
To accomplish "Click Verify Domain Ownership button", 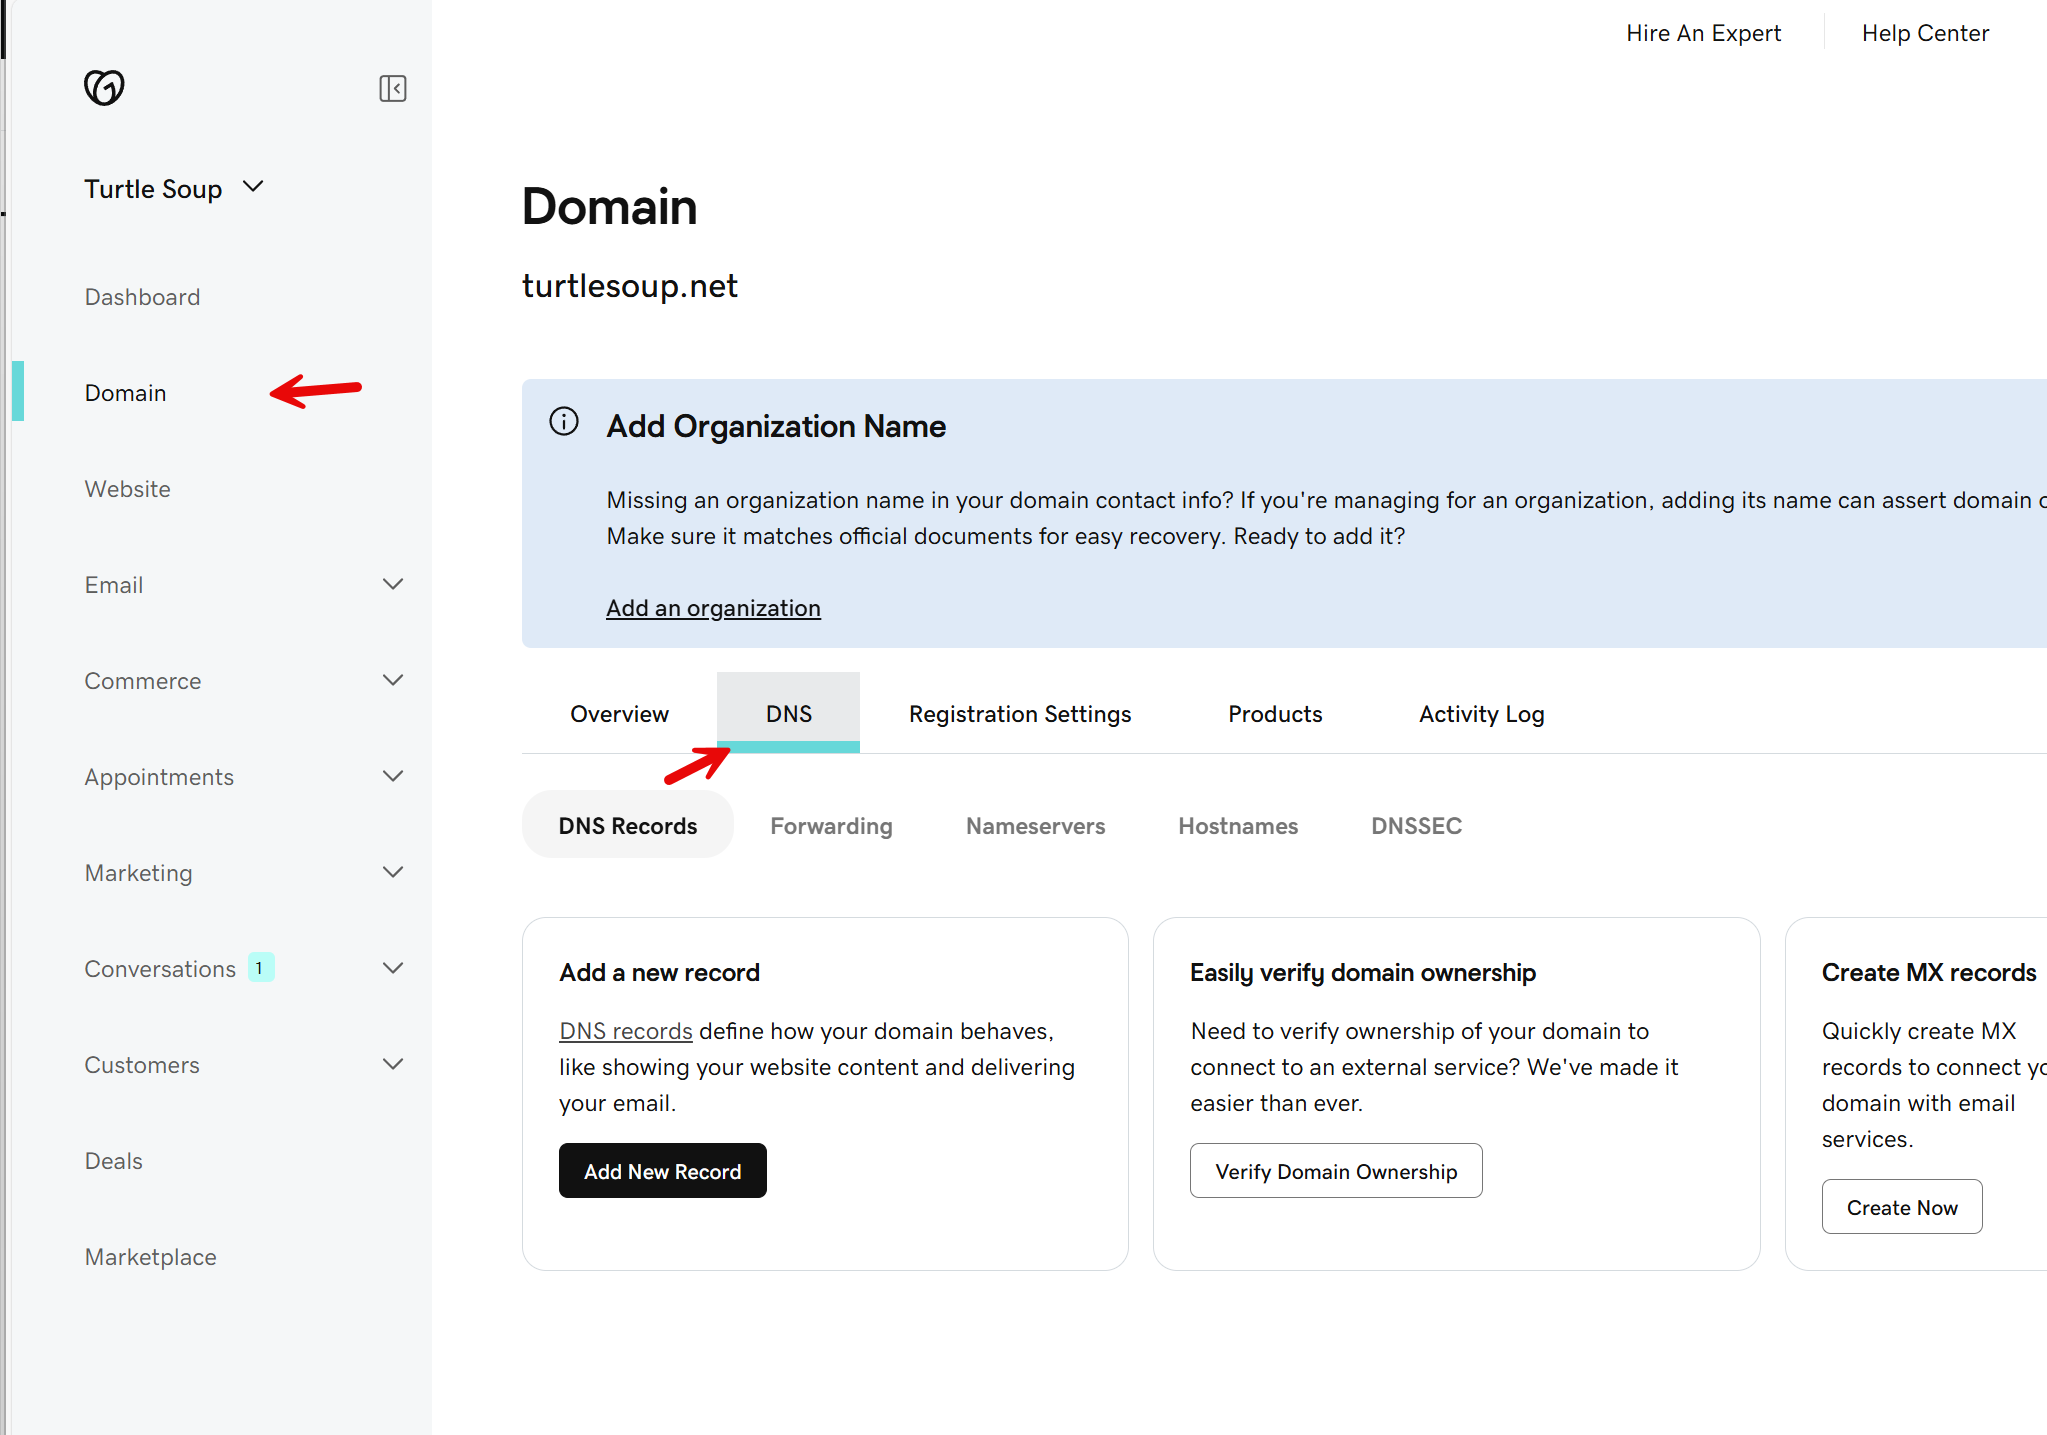I will [1335, 1171].
